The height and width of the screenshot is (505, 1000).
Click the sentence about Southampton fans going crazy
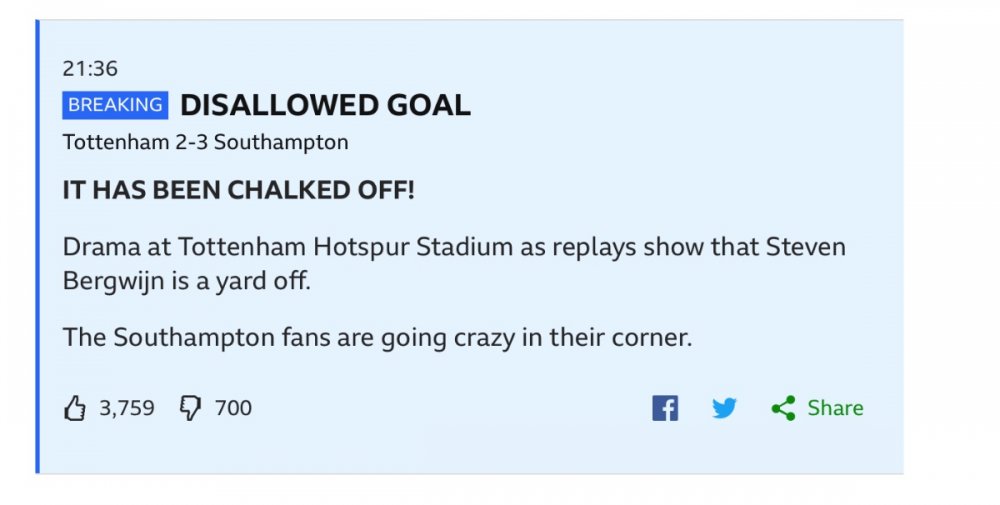tap(377, 337)
